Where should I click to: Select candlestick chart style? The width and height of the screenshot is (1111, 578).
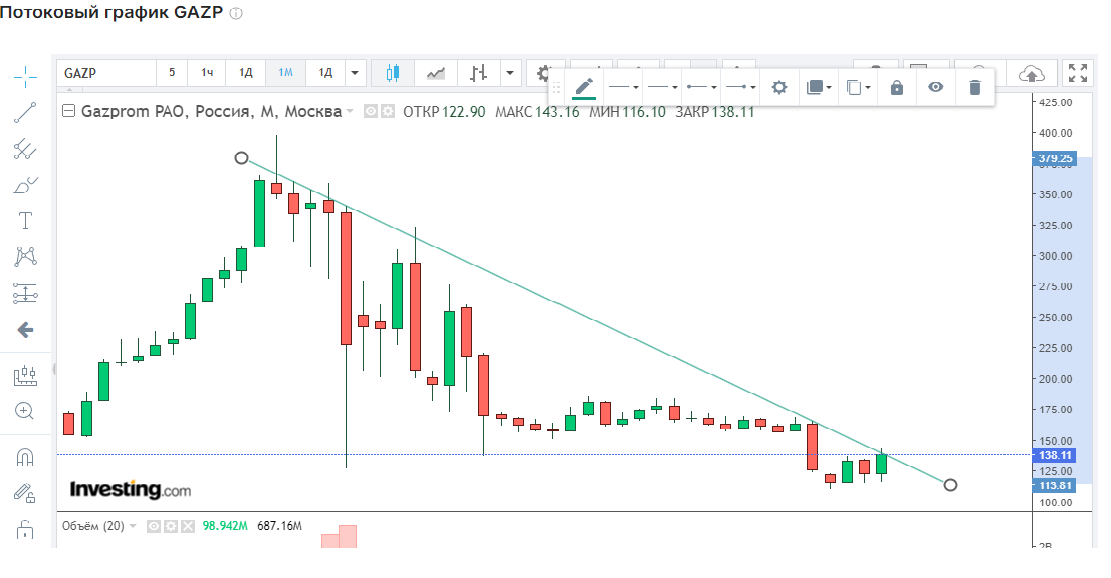pyautogui.click(x=393, y=73)
